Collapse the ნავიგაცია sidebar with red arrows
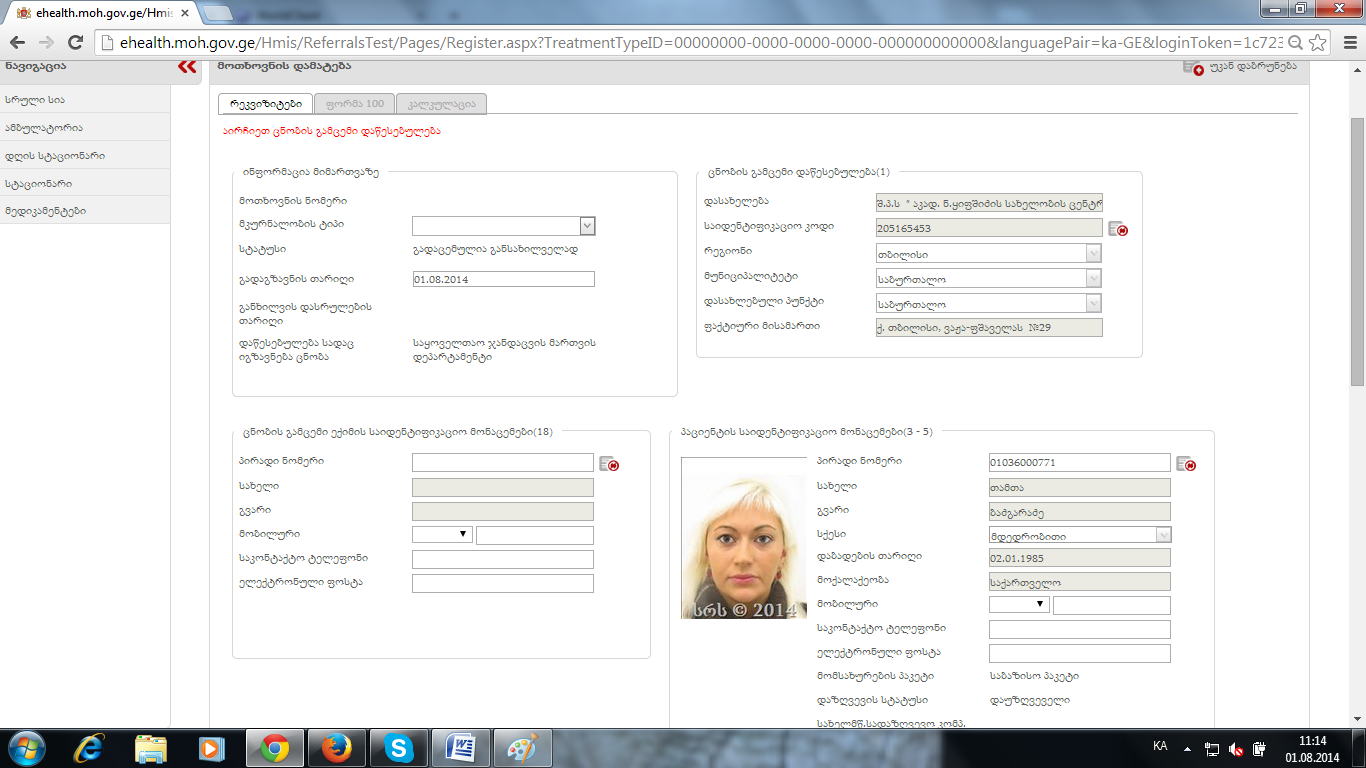 [x=187, y=67]
